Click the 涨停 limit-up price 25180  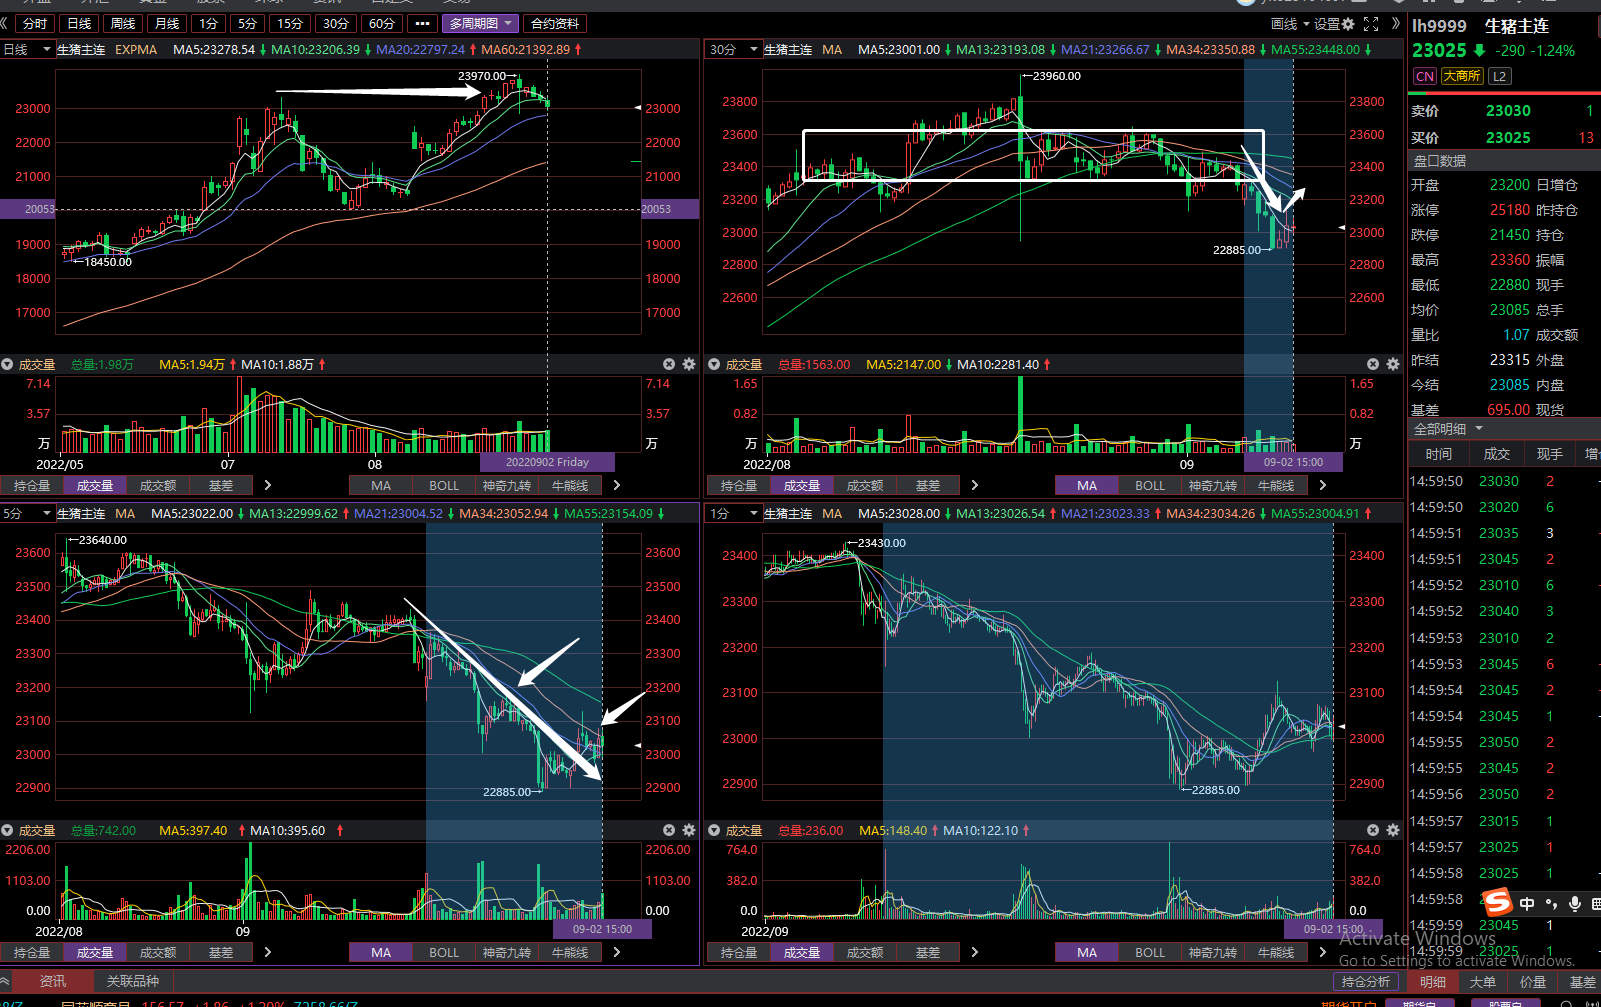pyautogui.click(x=1510, y=210)
